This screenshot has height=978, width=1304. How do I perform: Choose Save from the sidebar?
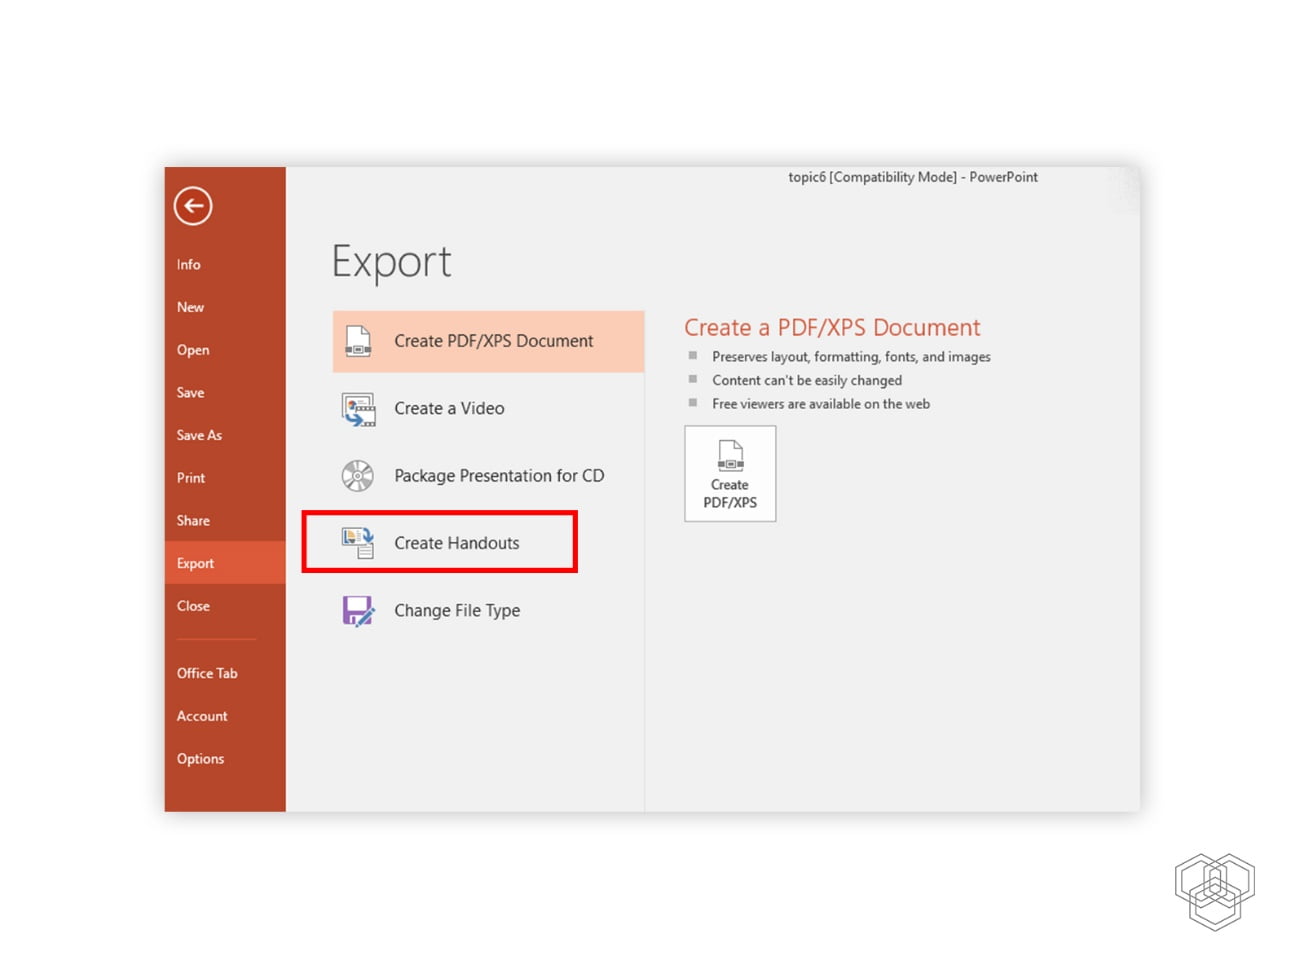[x=190, y=393]
